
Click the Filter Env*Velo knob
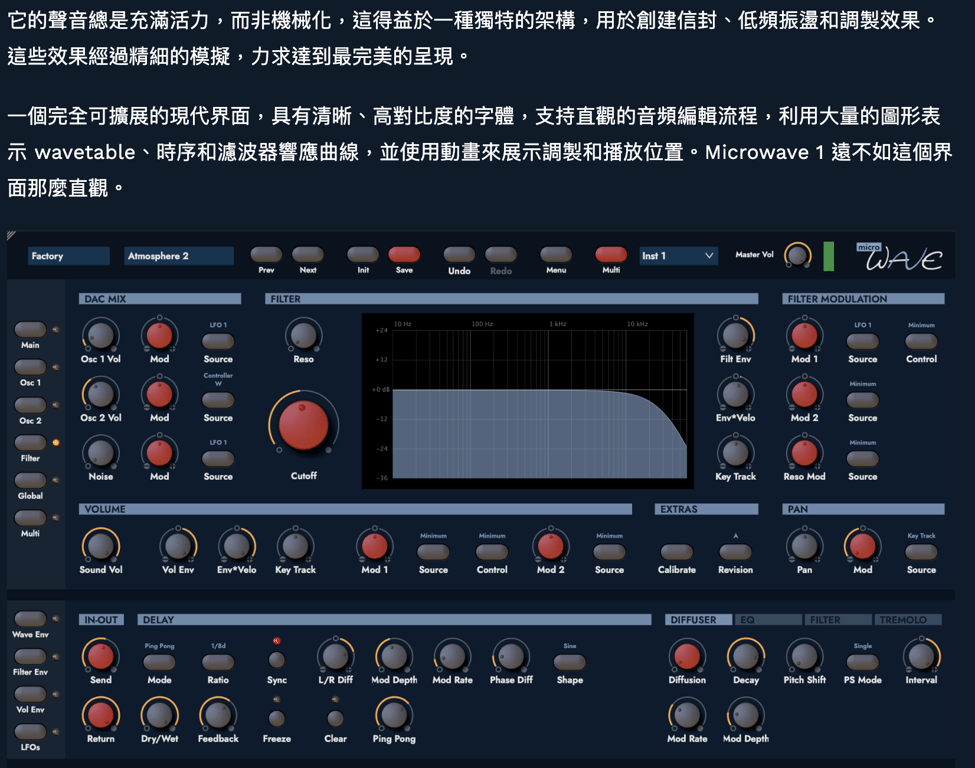pos(736,394)
